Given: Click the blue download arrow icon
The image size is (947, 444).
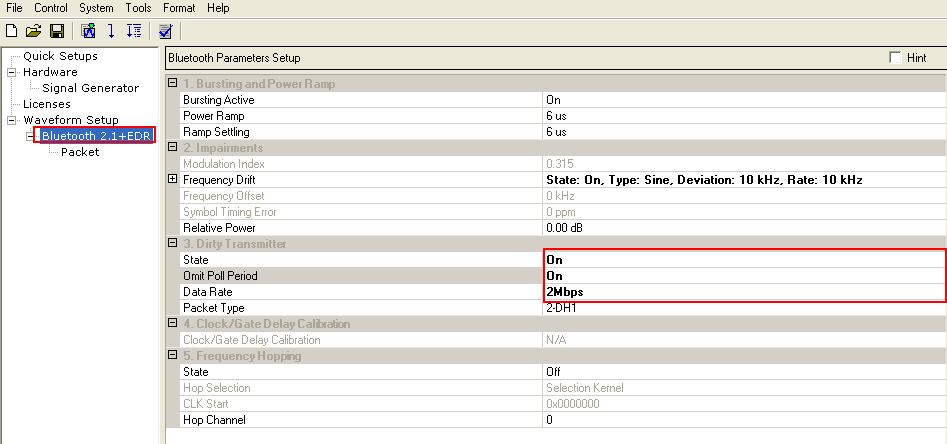Looking at the screenshot, I should pyautogui.click(x=111, y=30).
